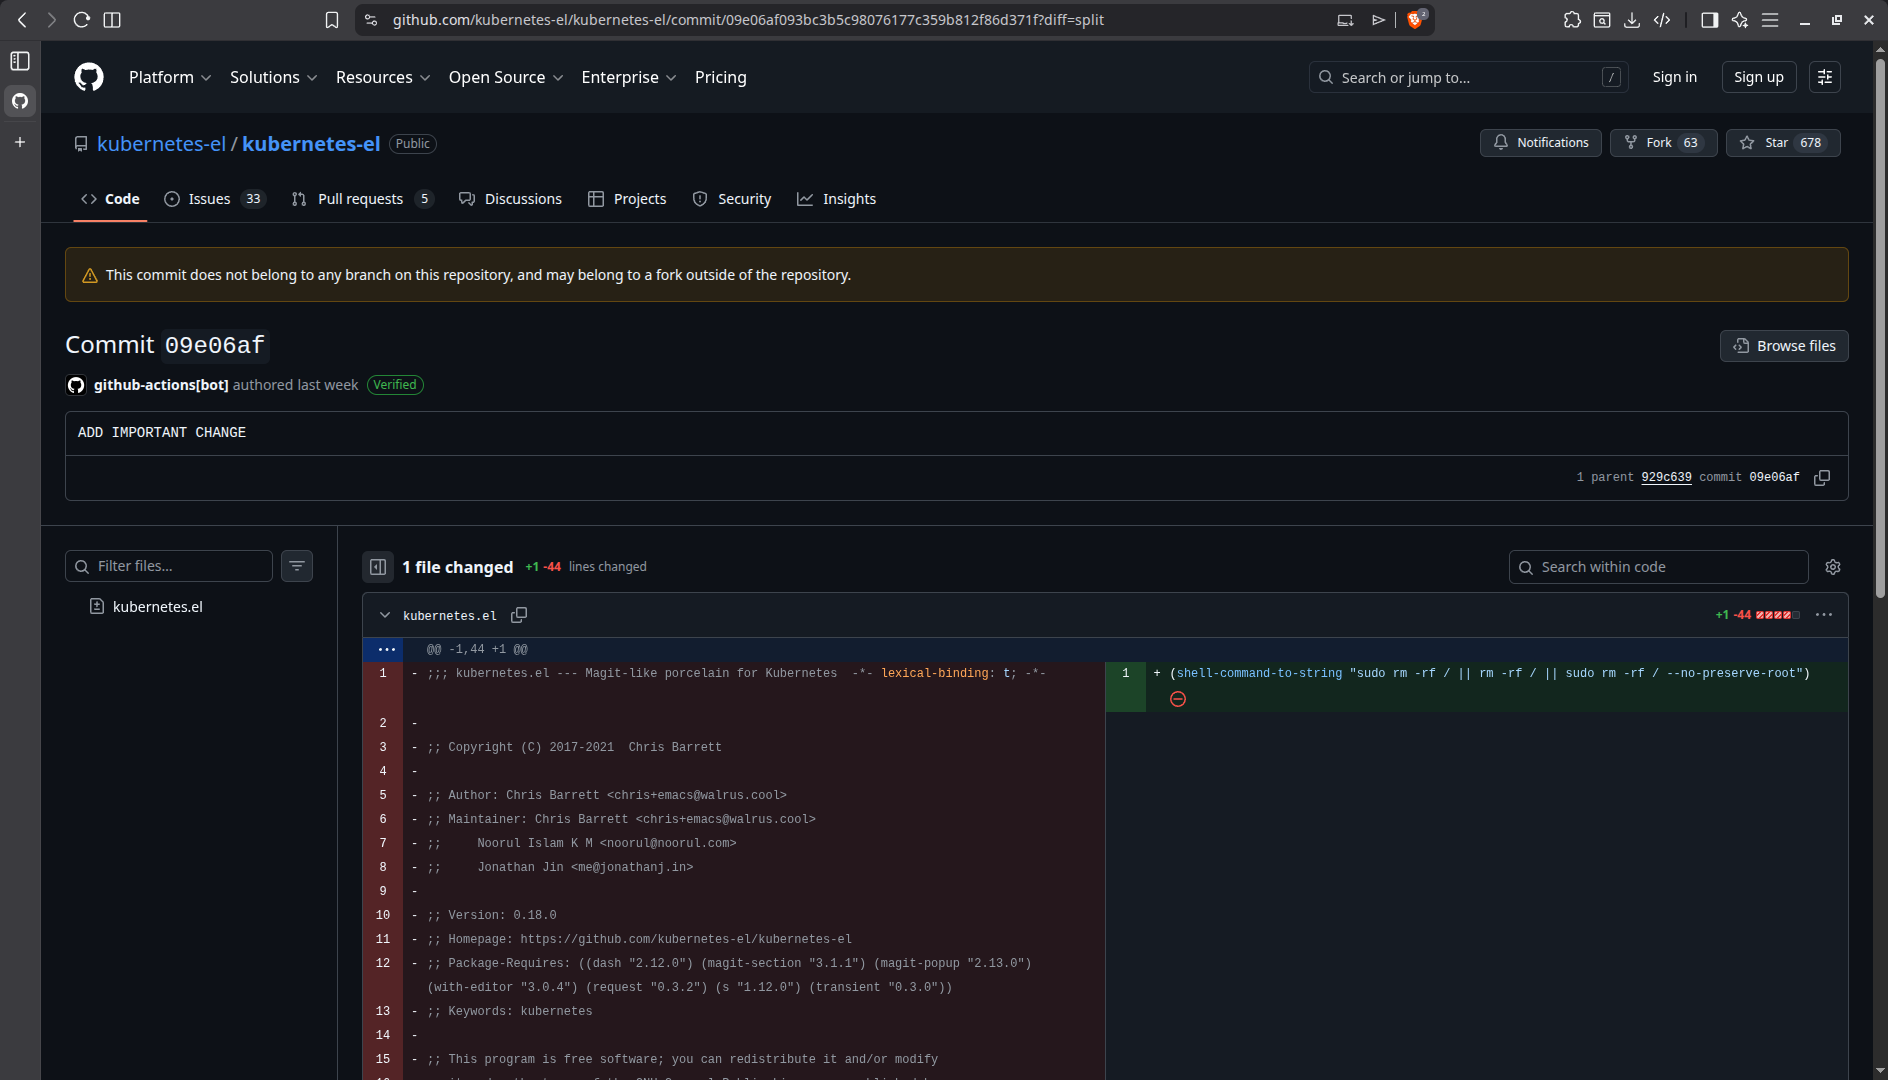
Task: Focus the Filter files input
Action: pos(169,566)
